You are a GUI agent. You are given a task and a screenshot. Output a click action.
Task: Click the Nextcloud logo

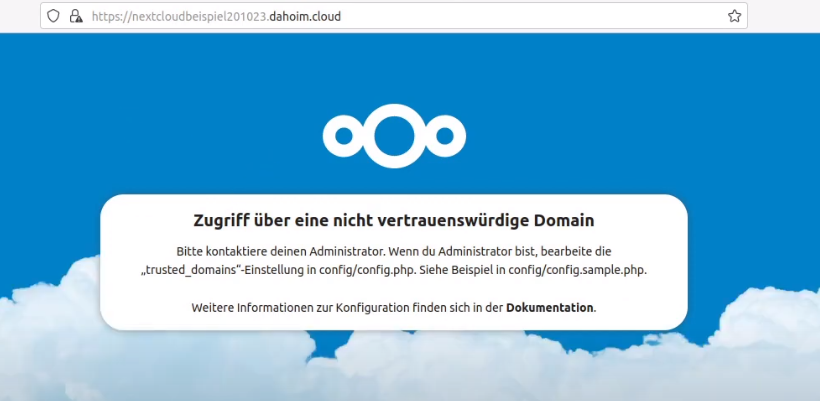[x=394, y=136]
